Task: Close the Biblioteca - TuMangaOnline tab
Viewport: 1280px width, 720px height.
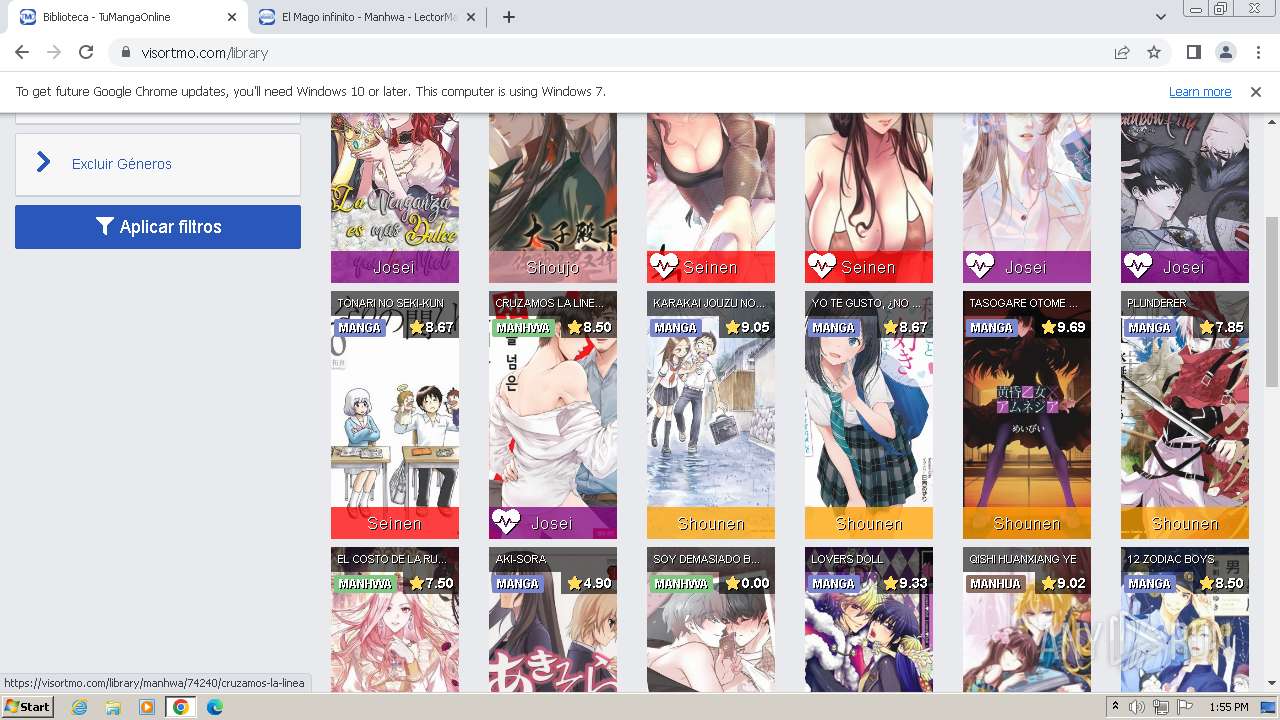Action: click(x=232, y=17)
